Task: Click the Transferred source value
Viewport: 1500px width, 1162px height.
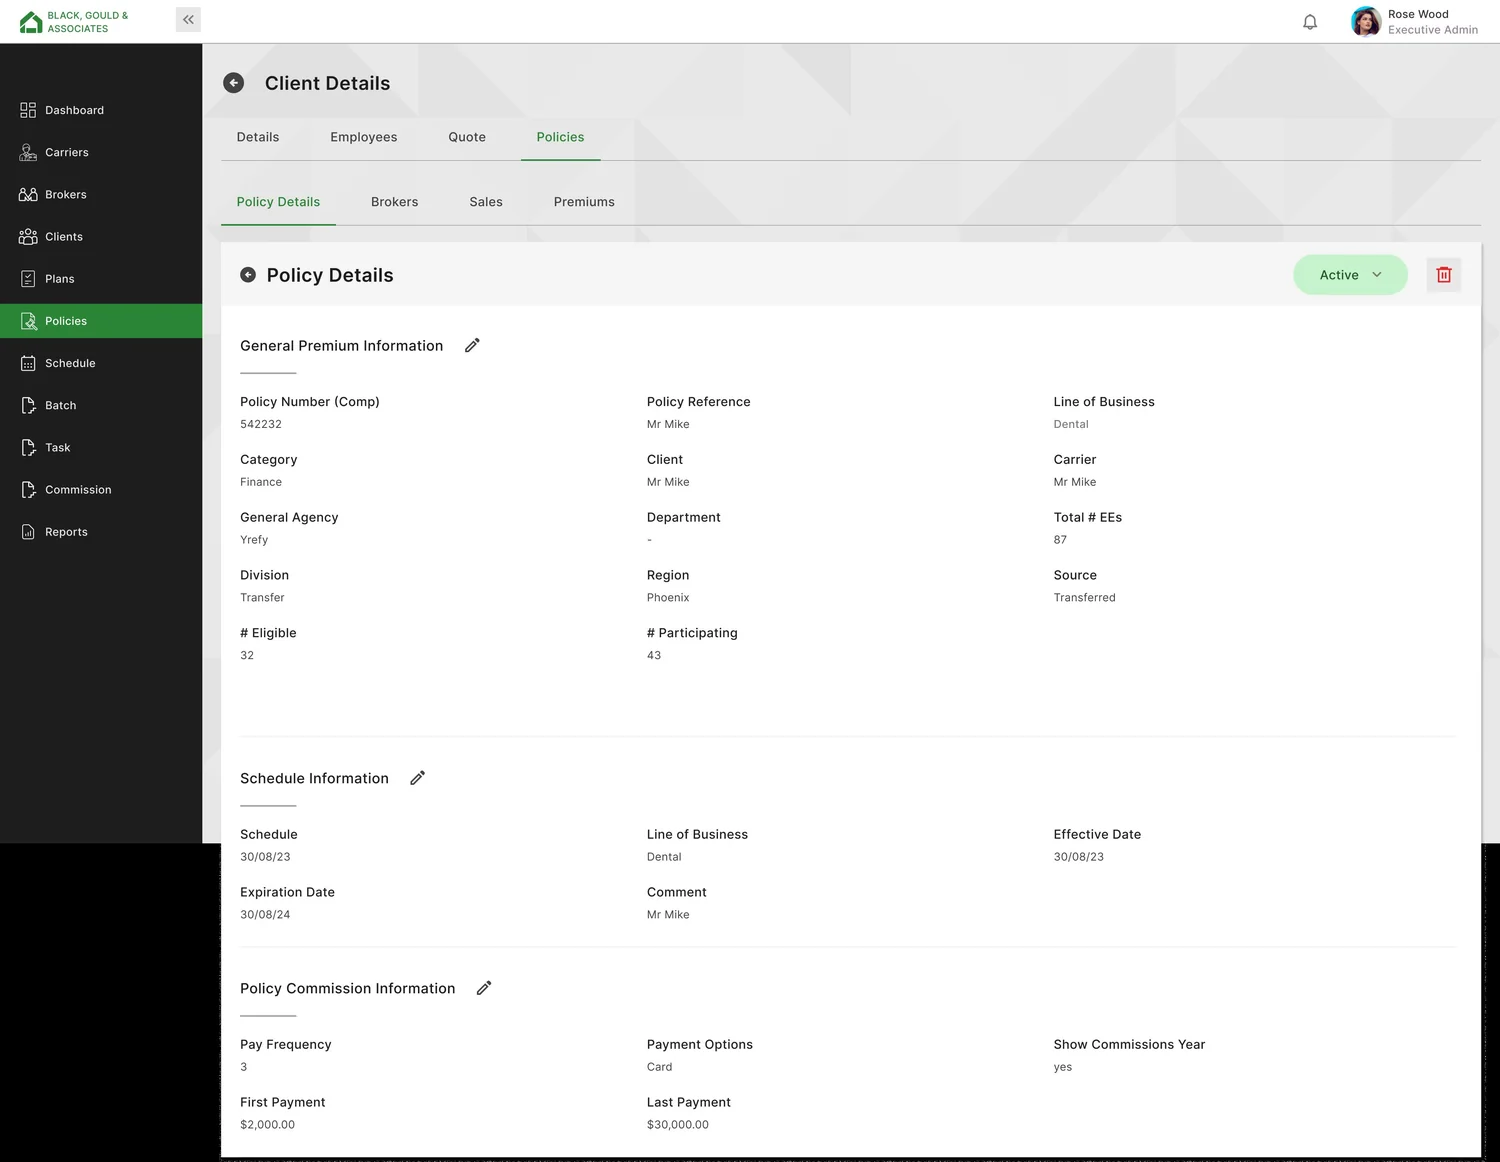Action: tap(1085, 598)
